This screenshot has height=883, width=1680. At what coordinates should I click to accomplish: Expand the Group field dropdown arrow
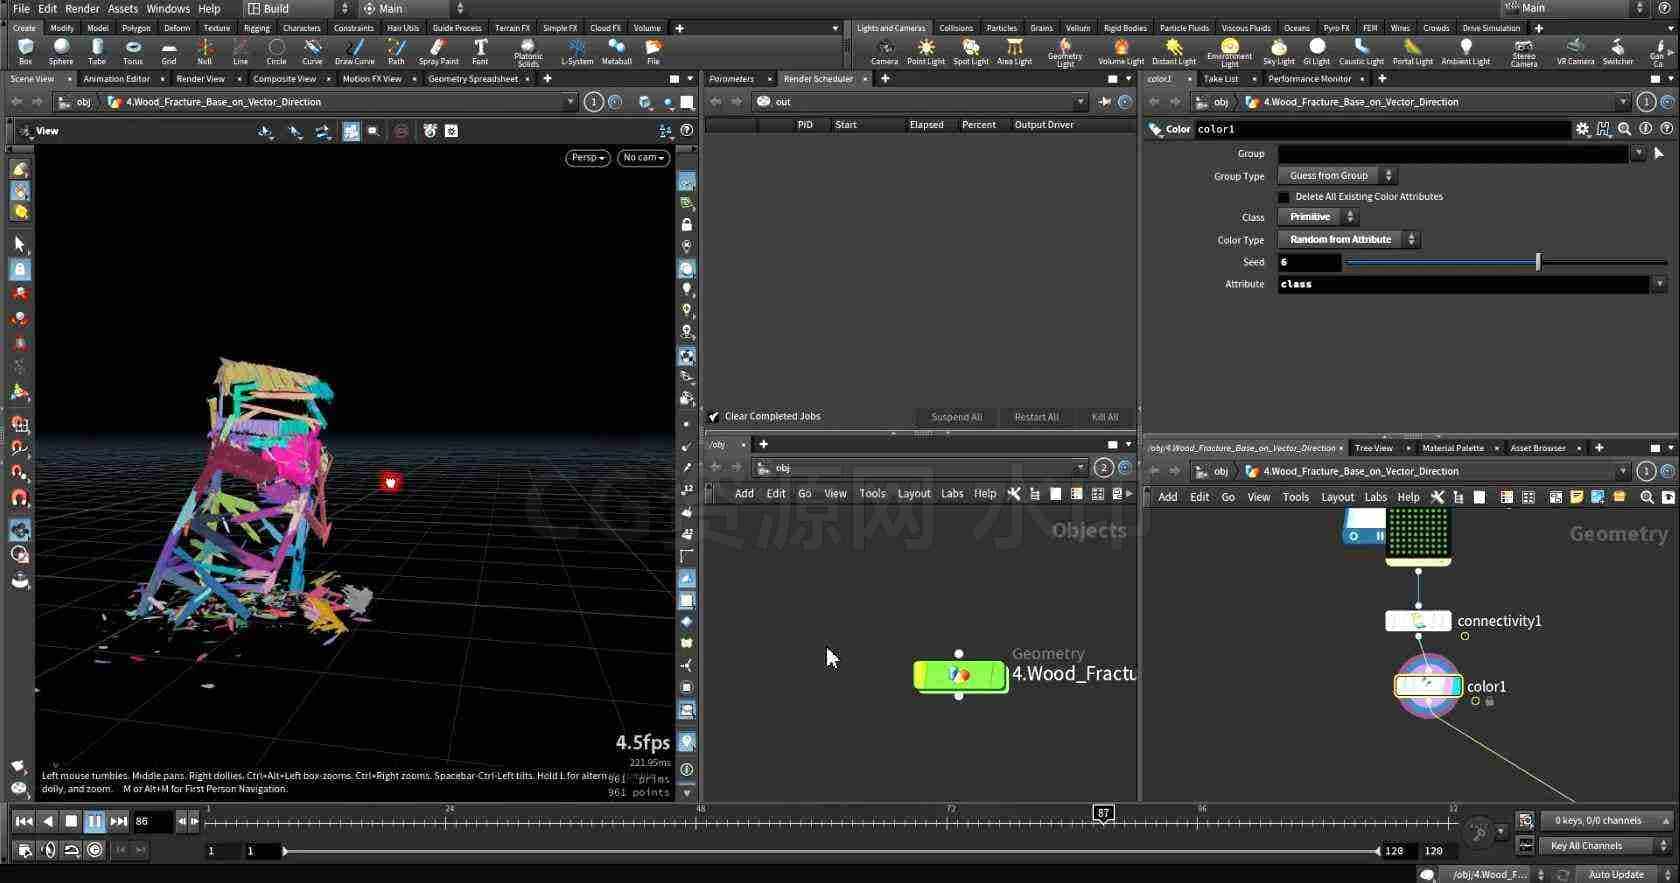tap(1638, 153)
